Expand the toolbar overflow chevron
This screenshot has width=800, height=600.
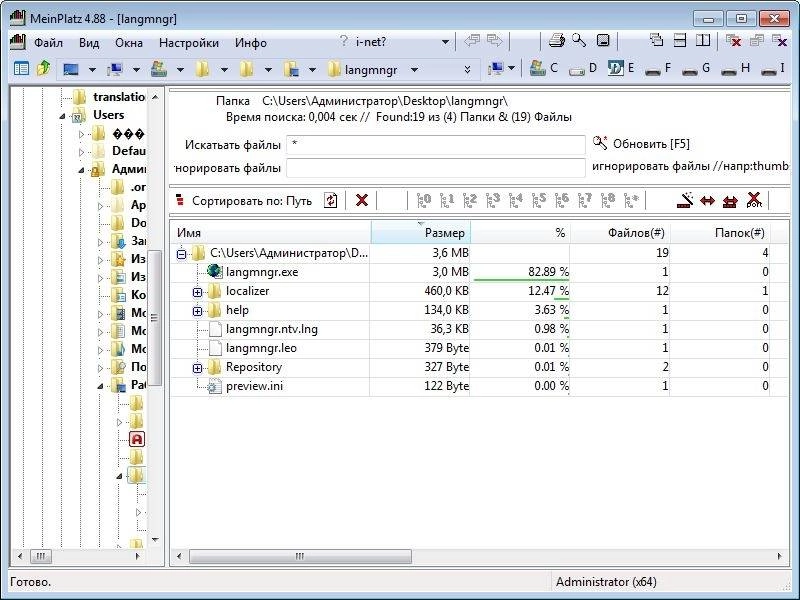click(467, 69)
